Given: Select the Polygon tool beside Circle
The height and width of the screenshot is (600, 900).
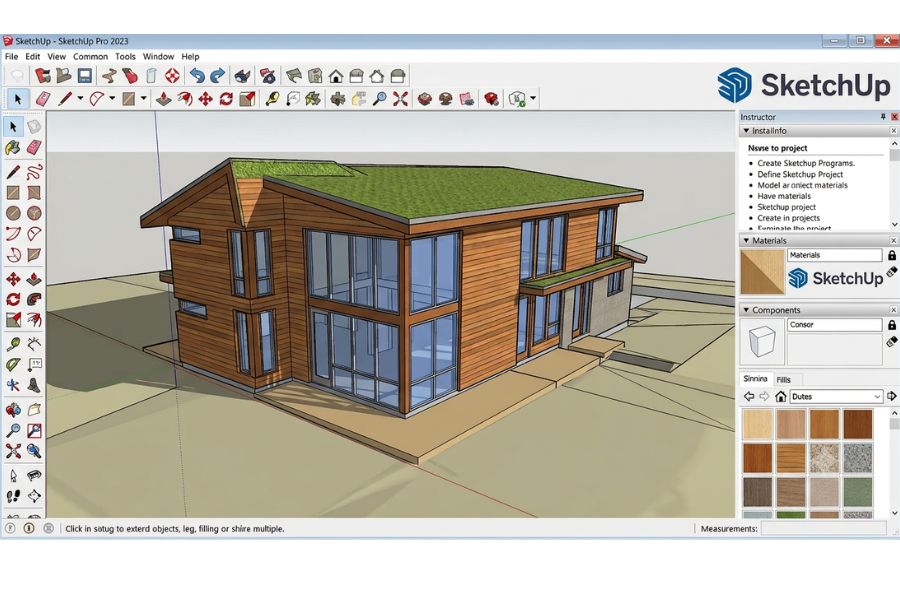Looking at the screenshot, I should point(34,213).
